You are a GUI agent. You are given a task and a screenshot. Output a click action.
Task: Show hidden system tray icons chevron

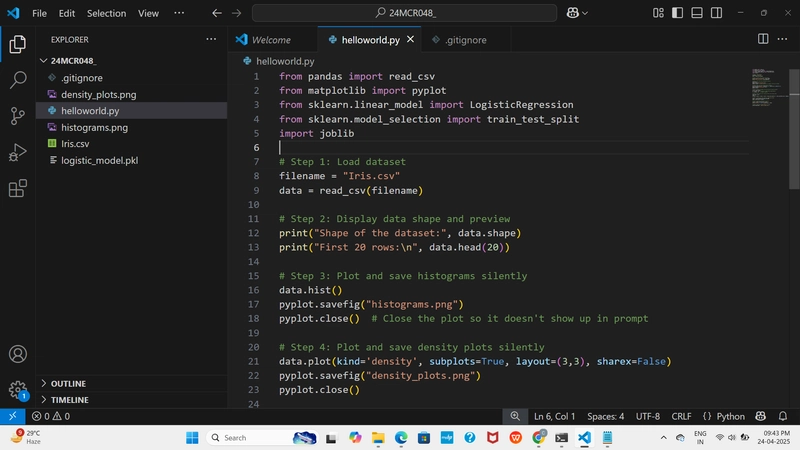coord(663,438)
